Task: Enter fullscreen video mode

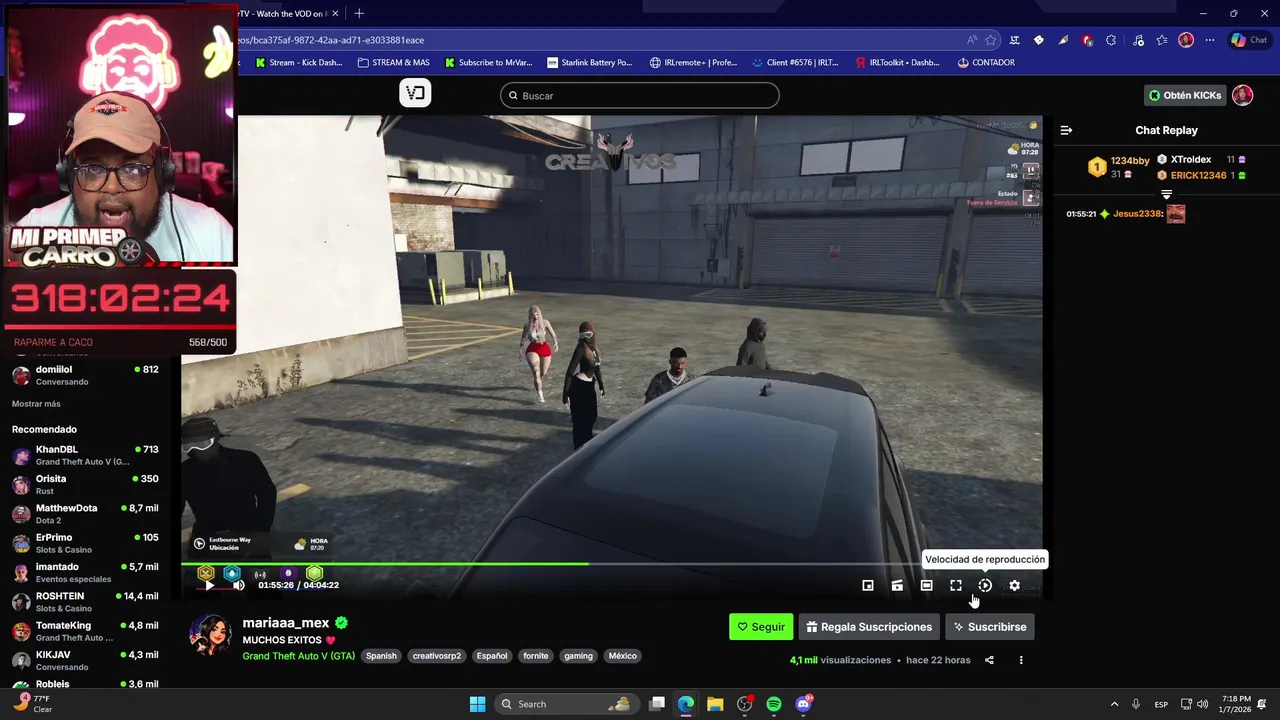Action: (x=956, y=585)
